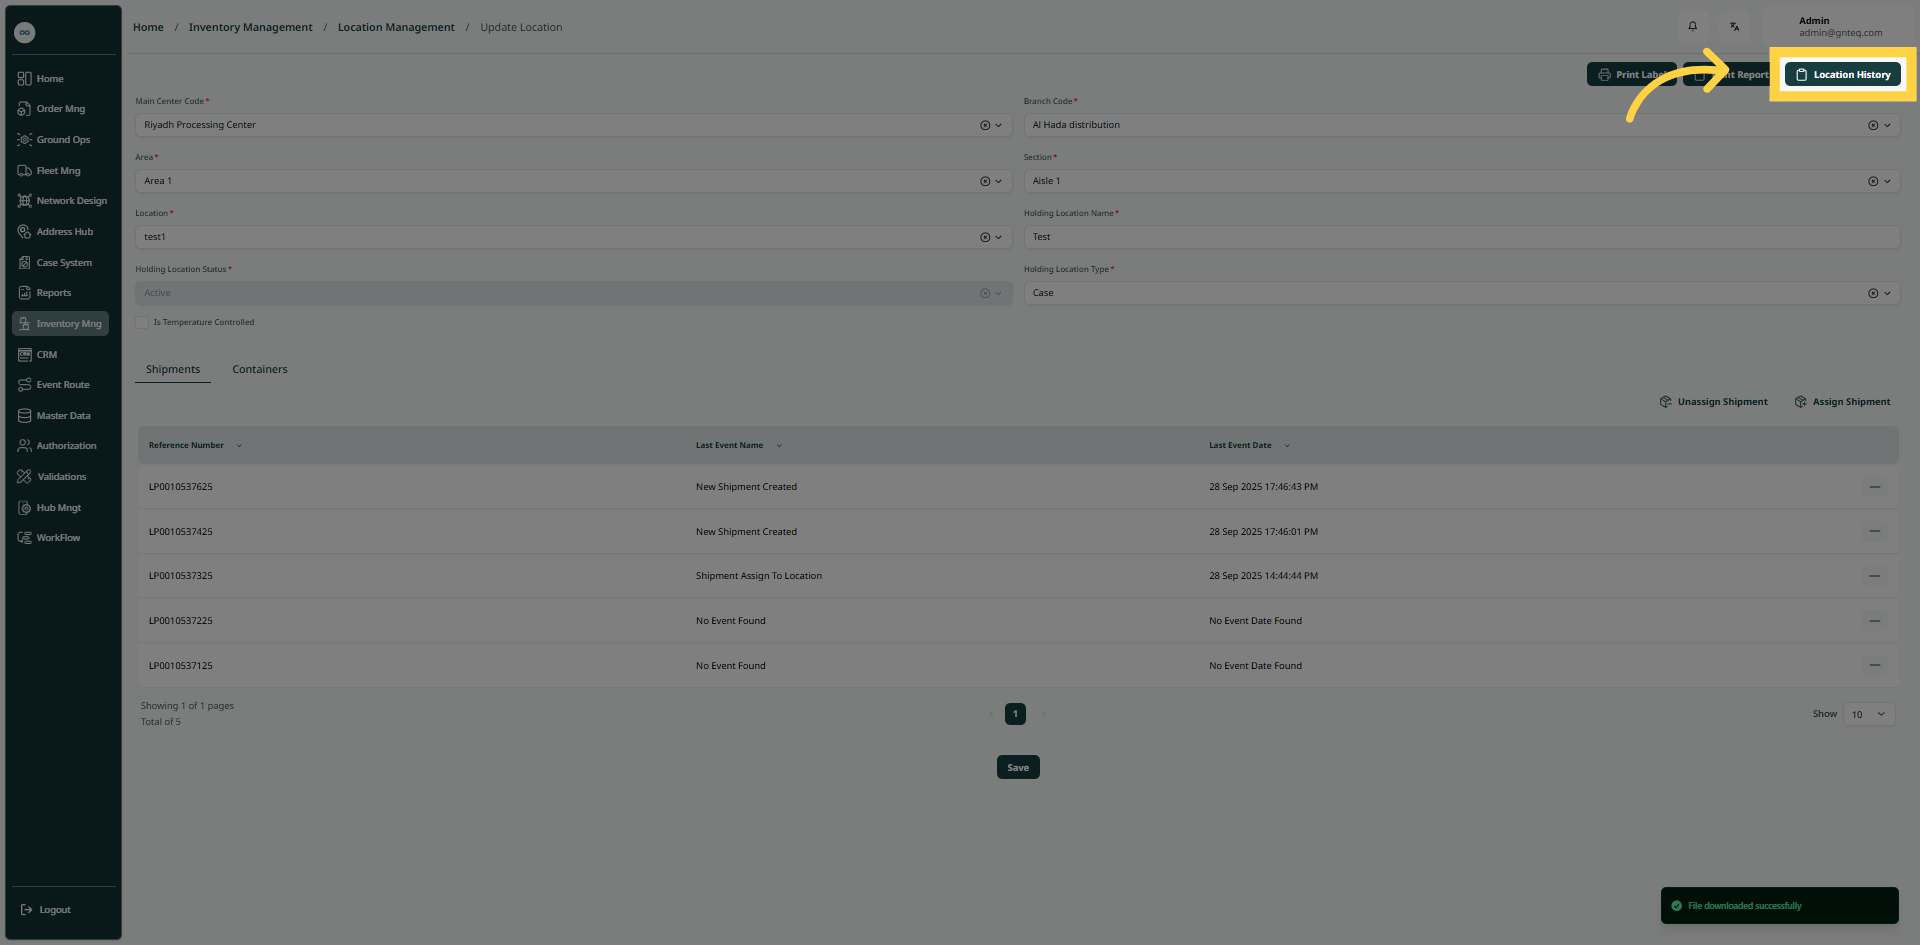Expand Main Center Code dropdown
Image resolution: width=1920 pixels, height=945 pixels.
point(998,125)
